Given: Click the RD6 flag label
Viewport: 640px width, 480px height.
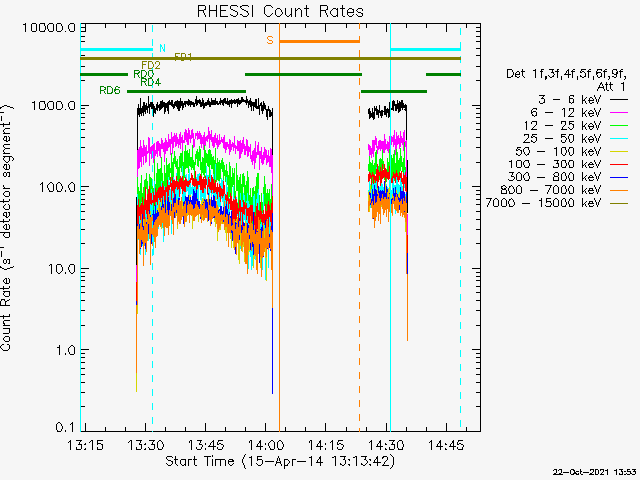Looking at the screenshot, I should click(110, 90).
